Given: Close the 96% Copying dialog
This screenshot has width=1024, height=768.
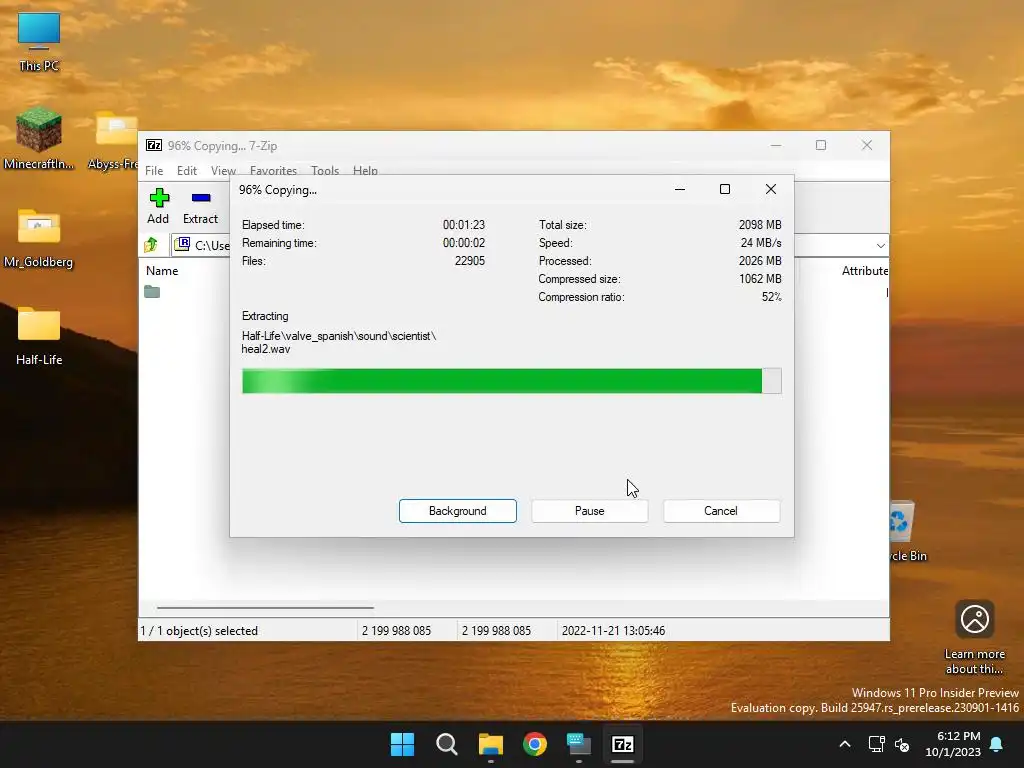Looking at the screenshot, I should pos(771,189).
